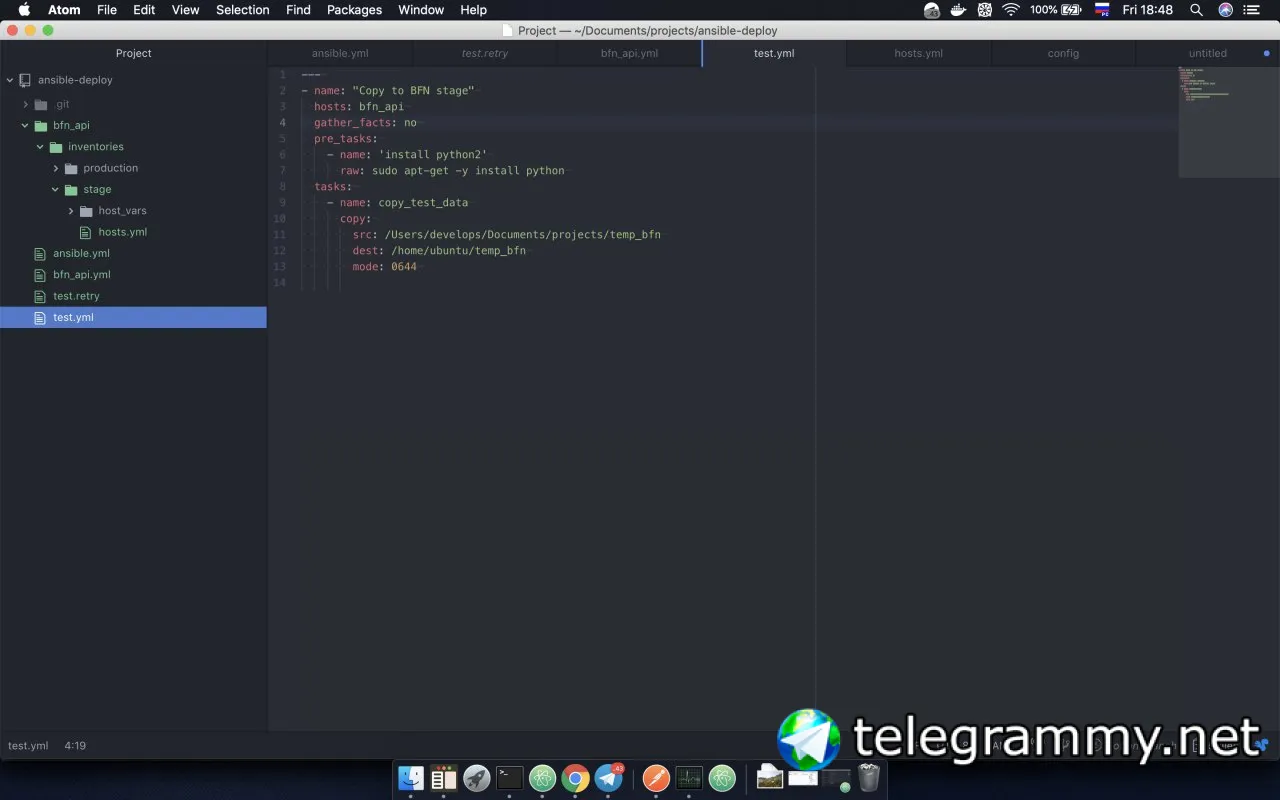Click the Spotlight search magnifier icon
The width and height of the screenshot is (1280, 800).
pyautogui.click(x=1196, y=10)
